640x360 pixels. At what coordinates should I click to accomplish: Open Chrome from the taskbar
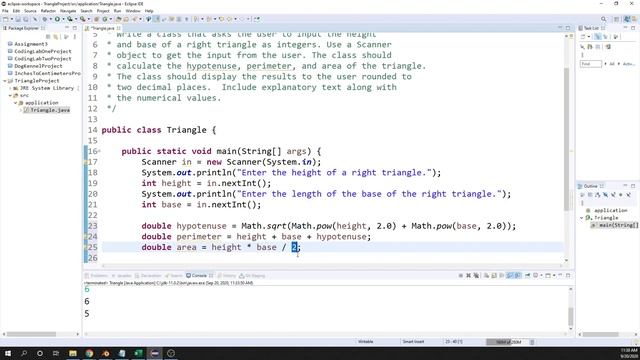point(89,353)
